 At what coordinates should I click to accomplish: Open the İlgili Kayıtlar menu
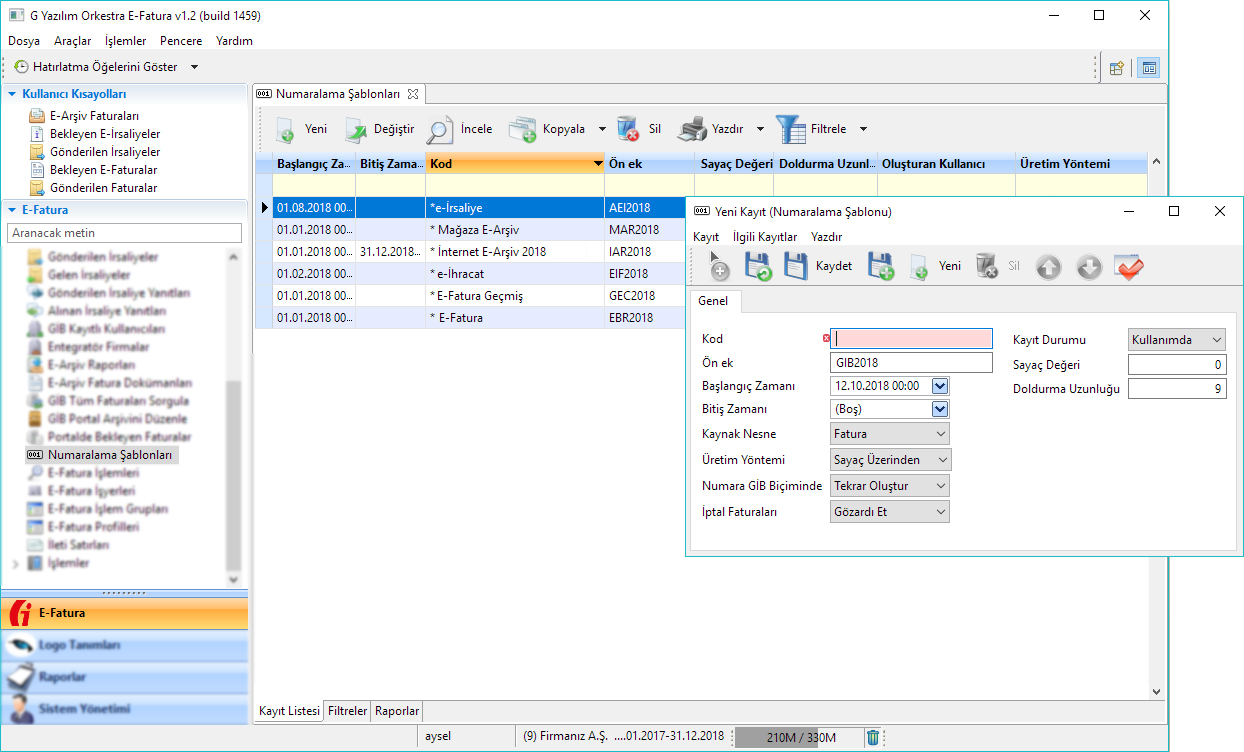765,237
